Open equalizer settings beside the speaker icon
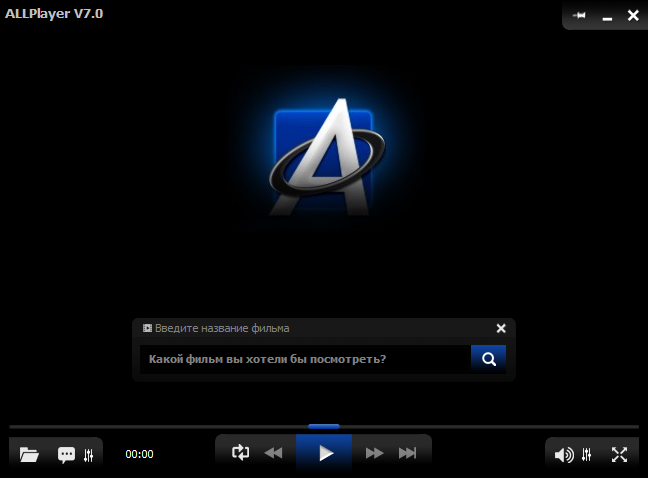The width and height of the screenshot is (648, 478). (x=587, y=454)
